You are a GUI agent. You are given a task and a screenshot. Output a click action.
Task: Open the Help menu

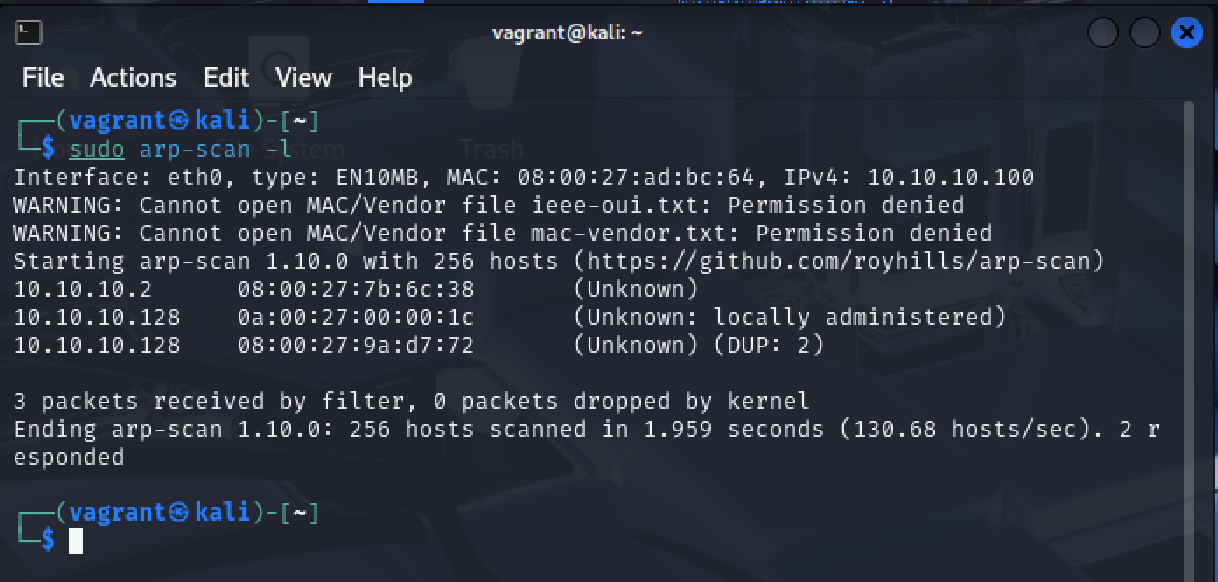(385, 78)
